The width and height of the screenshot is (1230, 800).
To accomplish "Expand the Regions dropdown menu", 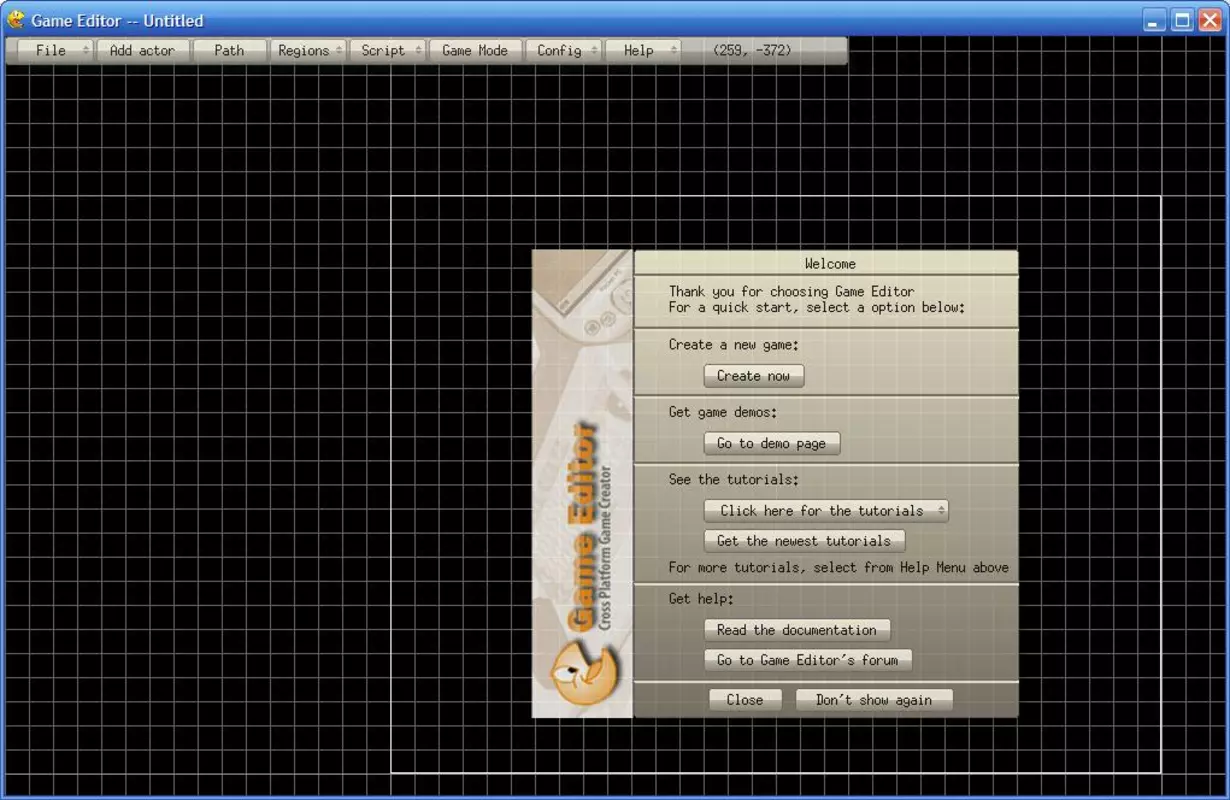I will (x=308, y=50).
